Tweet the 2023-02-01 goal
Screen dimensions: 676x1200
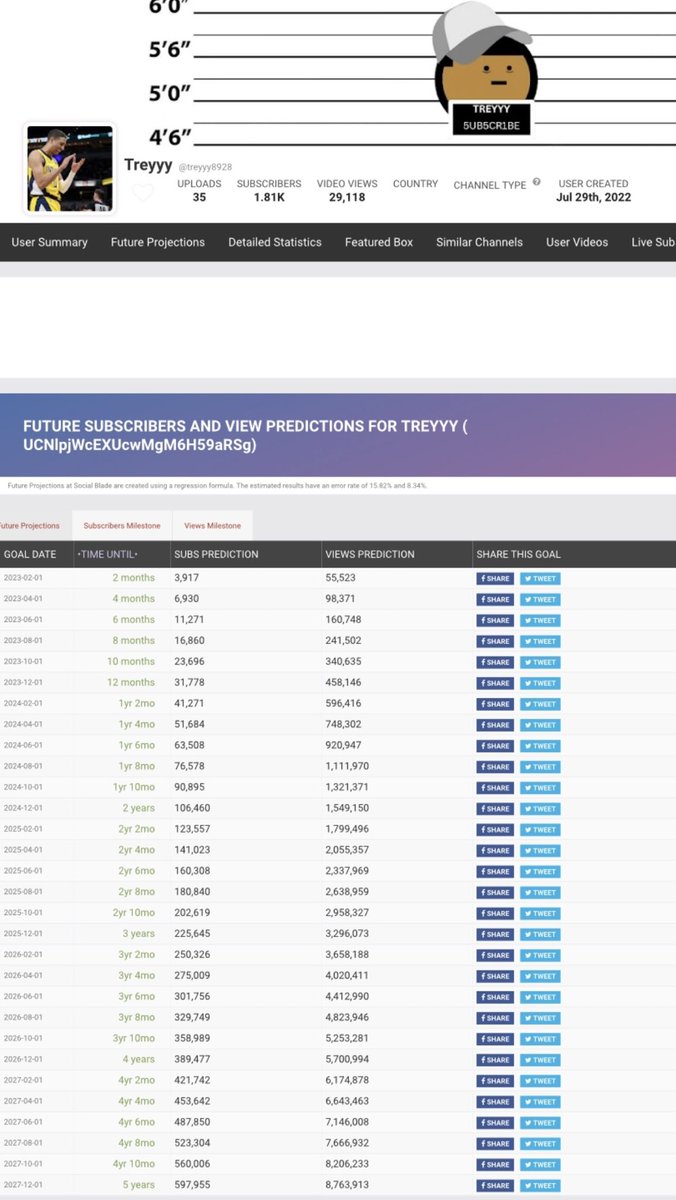click(540, 578)
